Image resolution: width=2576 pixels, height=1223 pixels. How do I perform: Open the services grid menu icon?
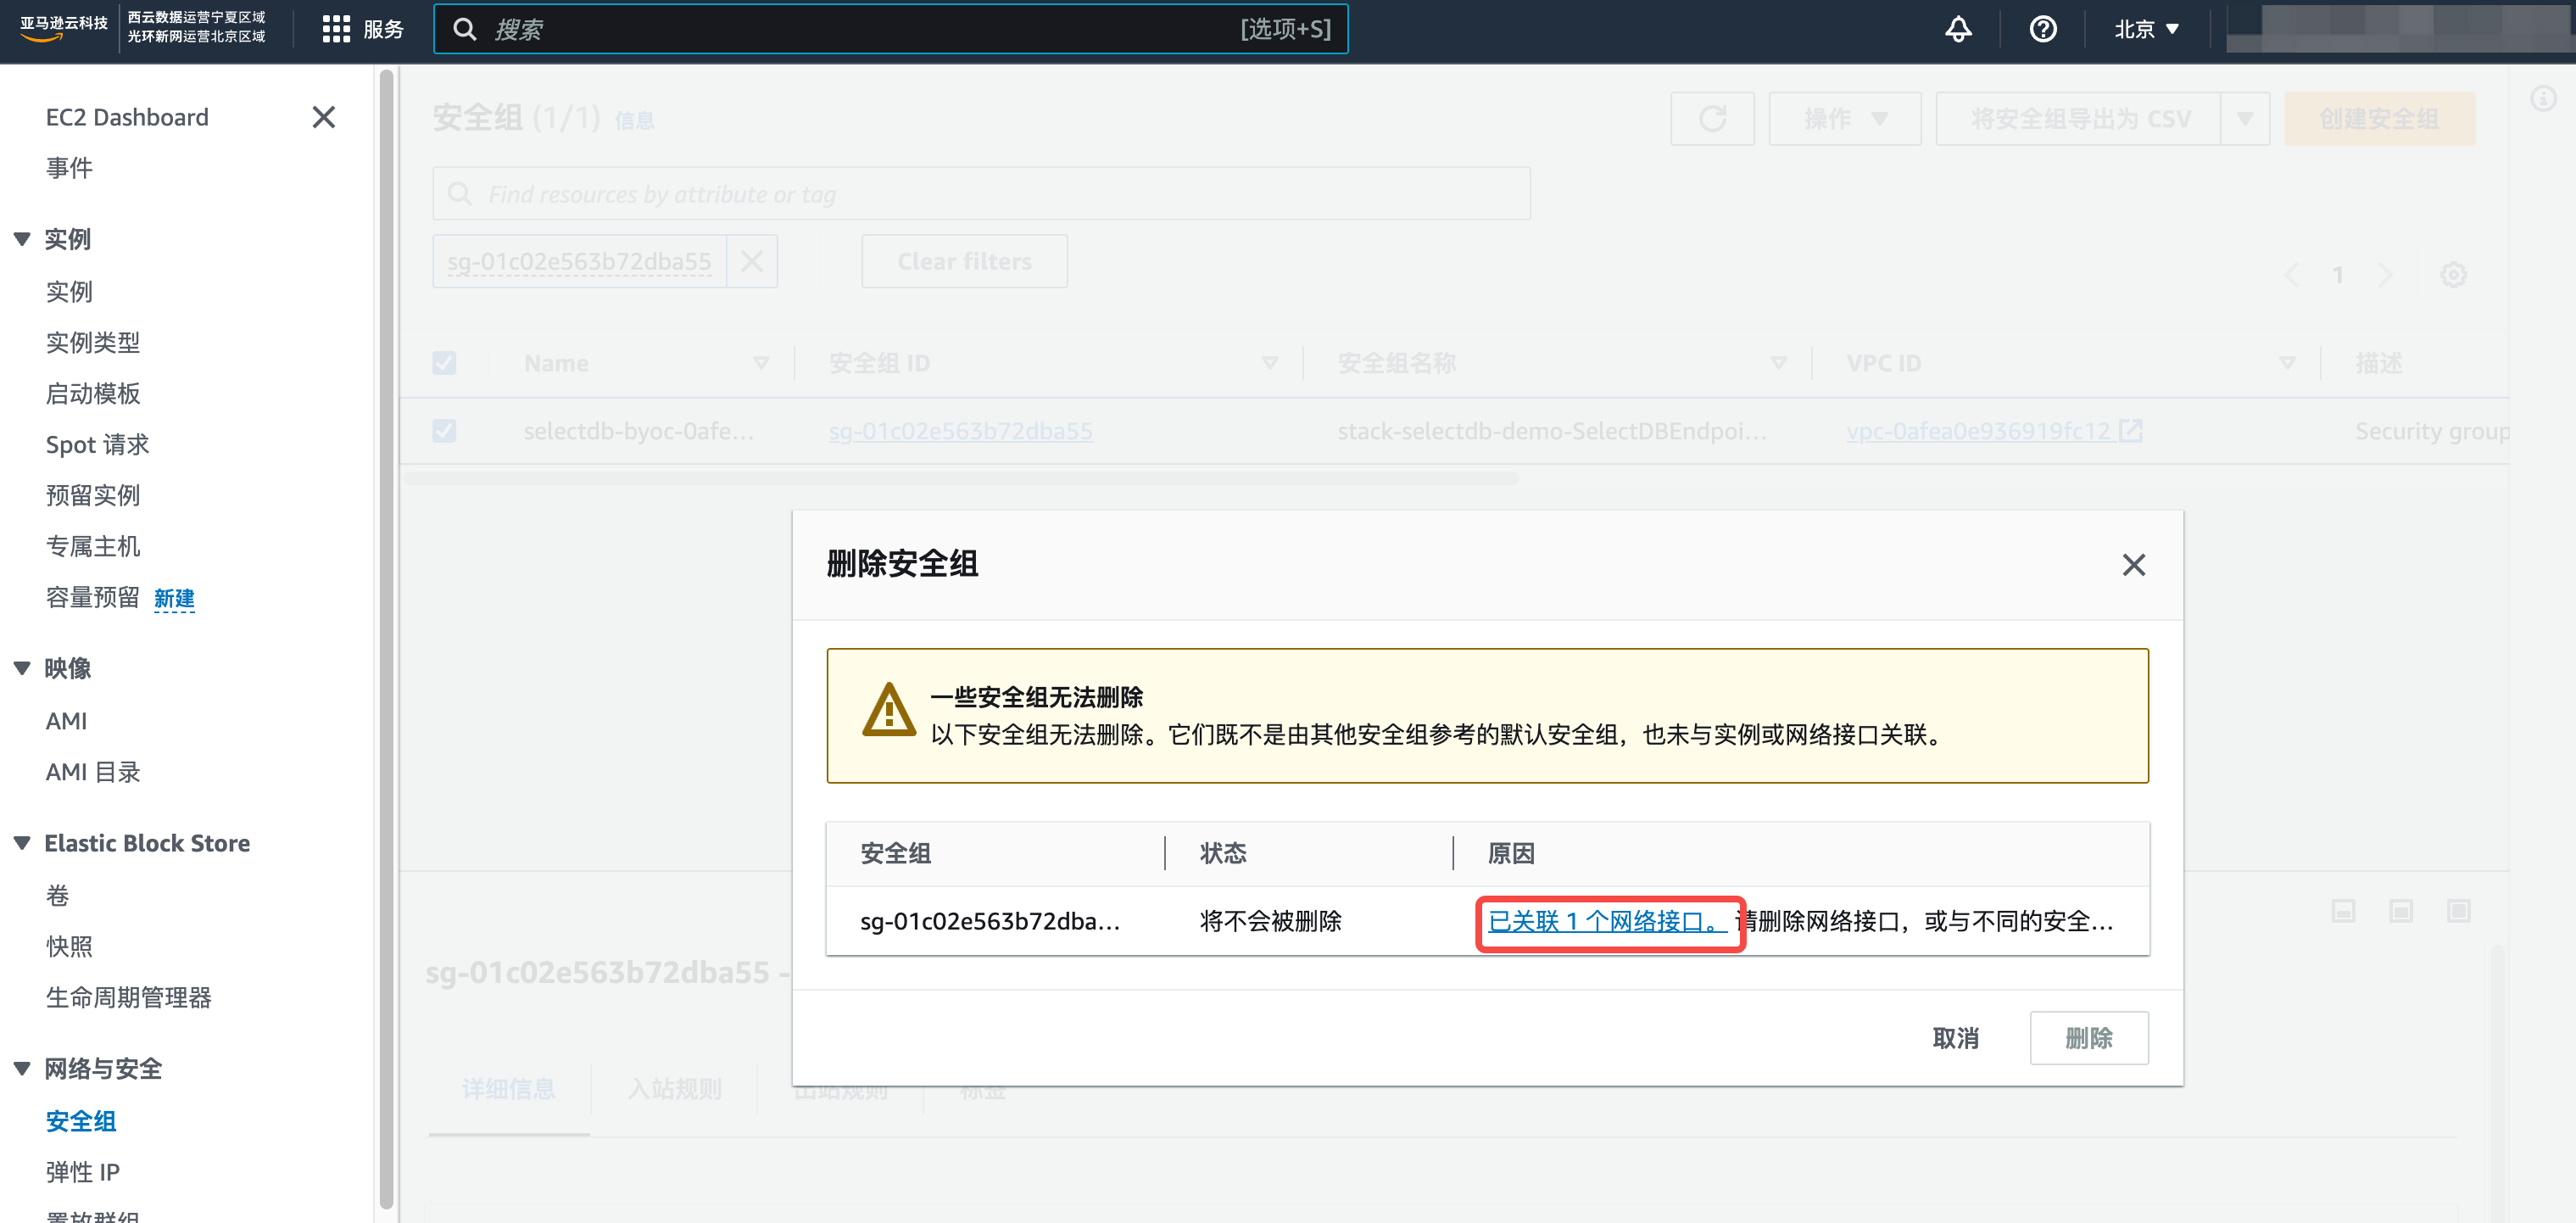pyautogui.click(x=336, y=29)
